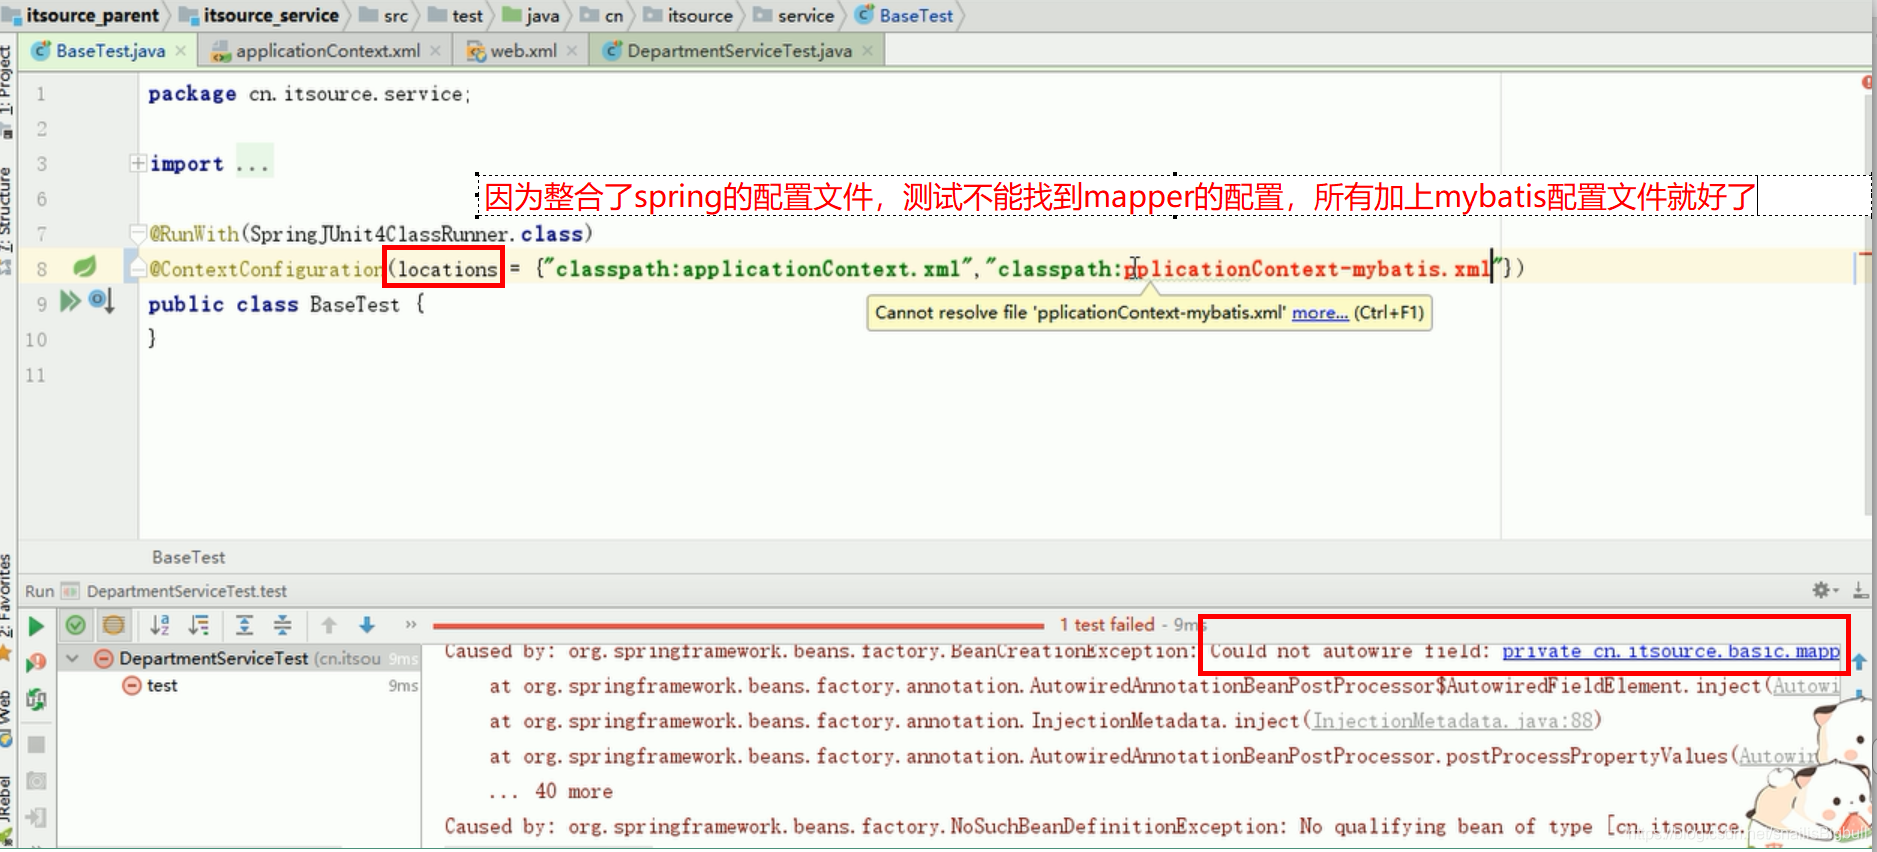This screenshot has height=852, width=1877.
Task: Click '1 test failed' status text
Action: pos(1107,625)
